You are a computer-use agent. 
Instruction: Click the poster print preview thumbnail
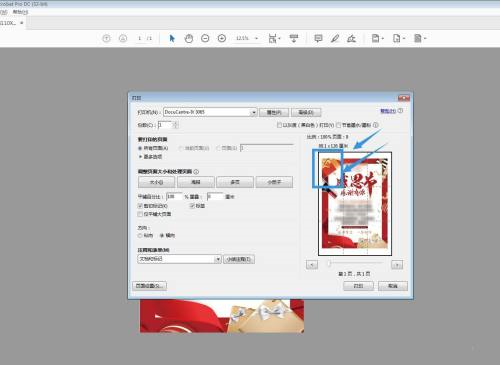(355, 204)
